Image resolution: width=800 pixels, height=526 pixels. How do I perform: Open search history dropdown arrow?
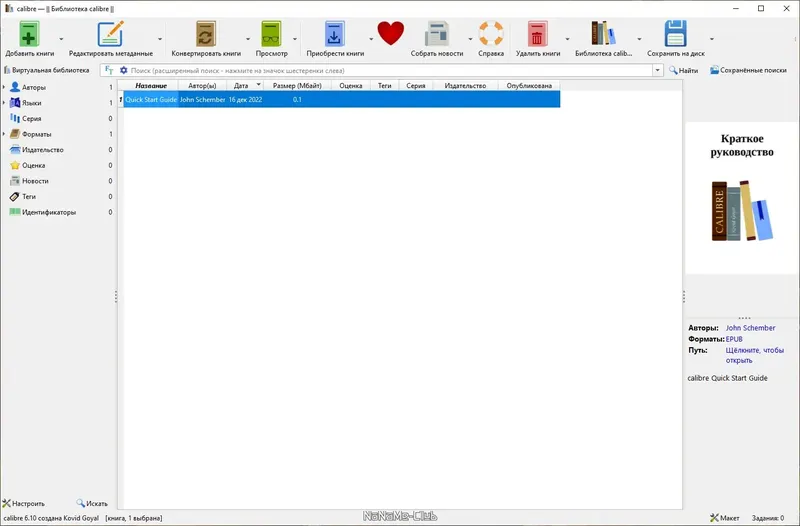click(657, 70)
